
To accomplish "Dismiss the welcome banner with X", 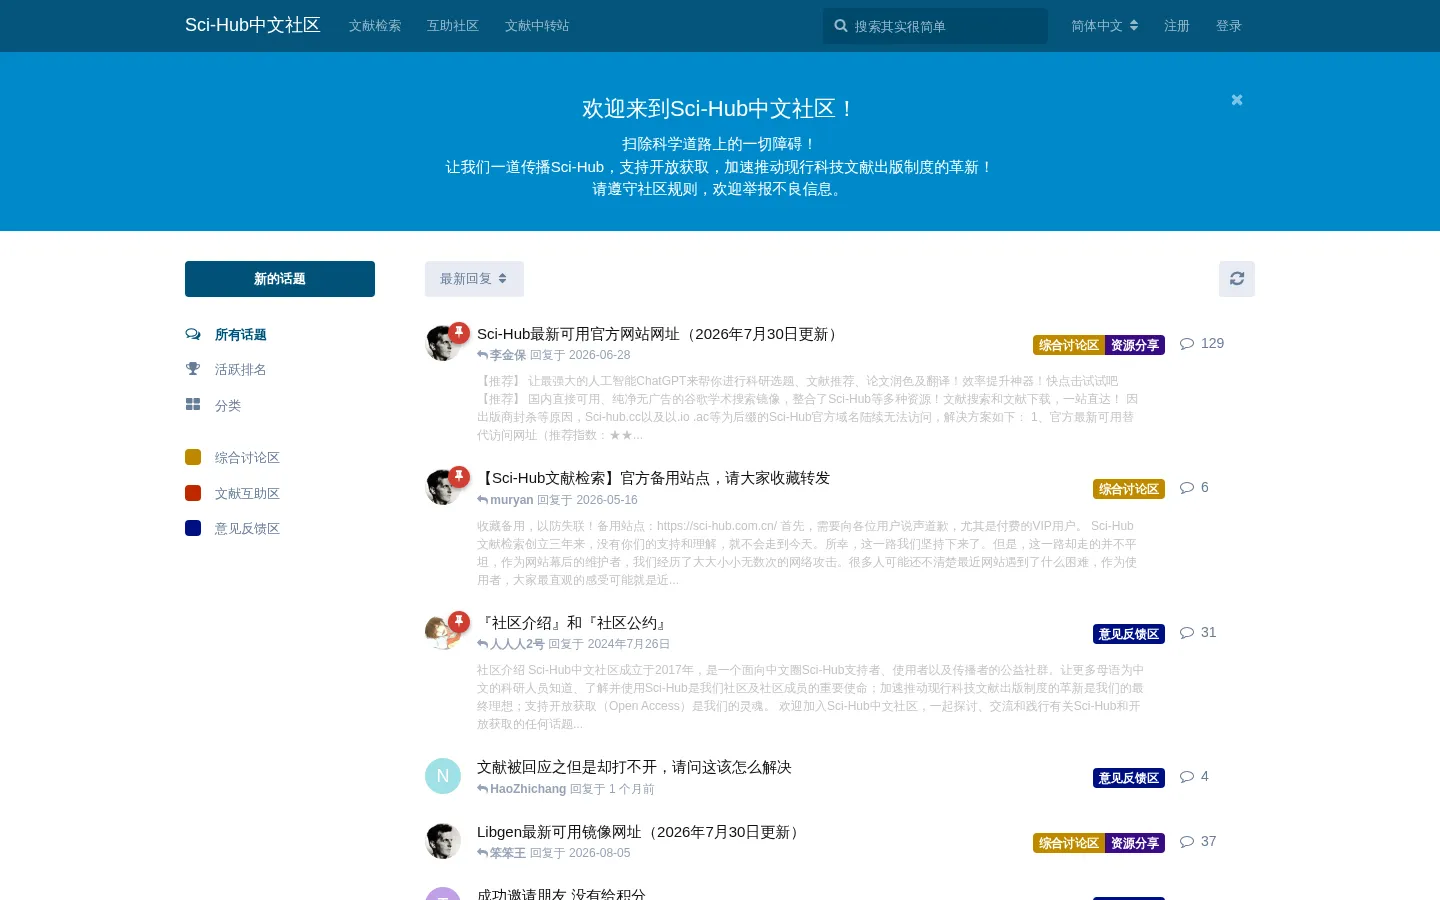I will [1237, 100].
